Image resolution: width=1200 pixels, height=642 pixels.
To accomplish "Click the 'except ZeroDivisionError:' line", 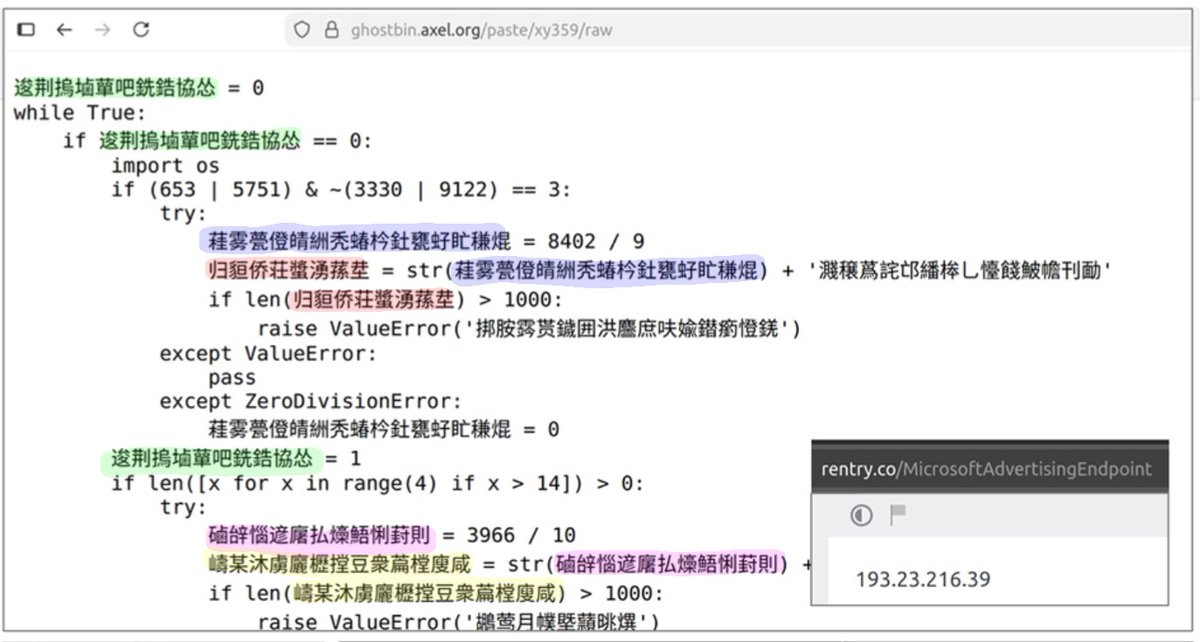I will (311, 402).
